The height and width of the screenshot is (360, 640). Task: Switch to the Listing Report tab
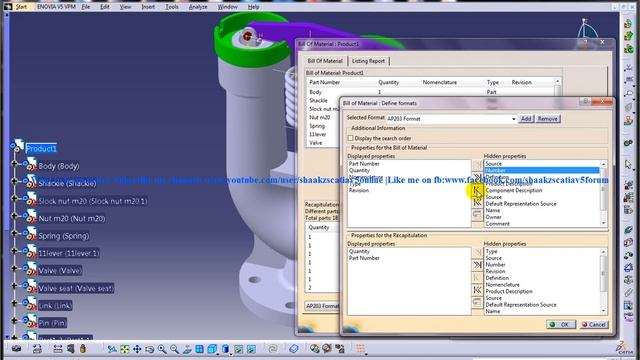tap(368, 61)
